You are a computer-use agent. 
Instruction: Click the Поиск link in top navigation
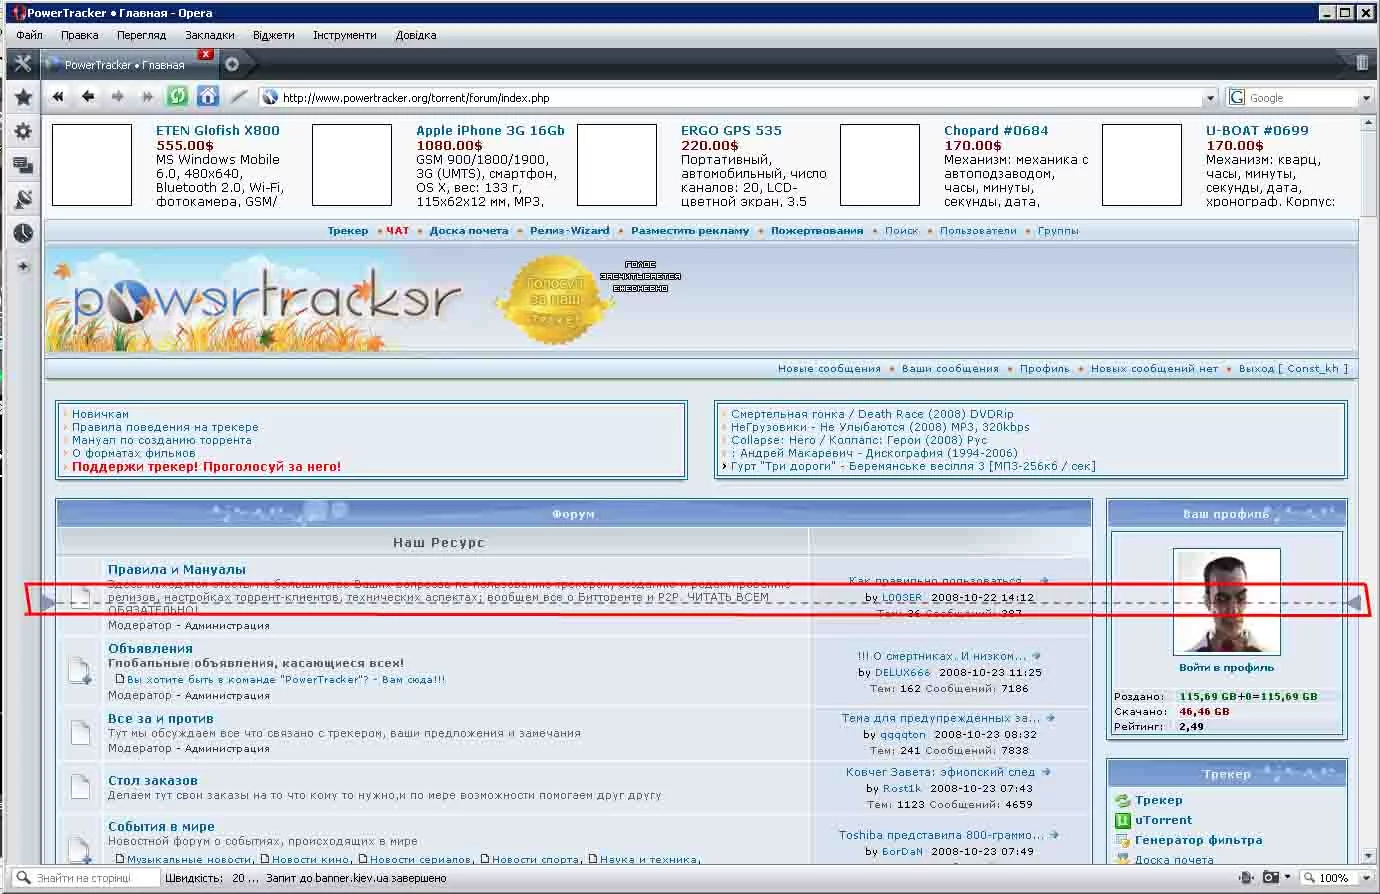tap(901, 231)
